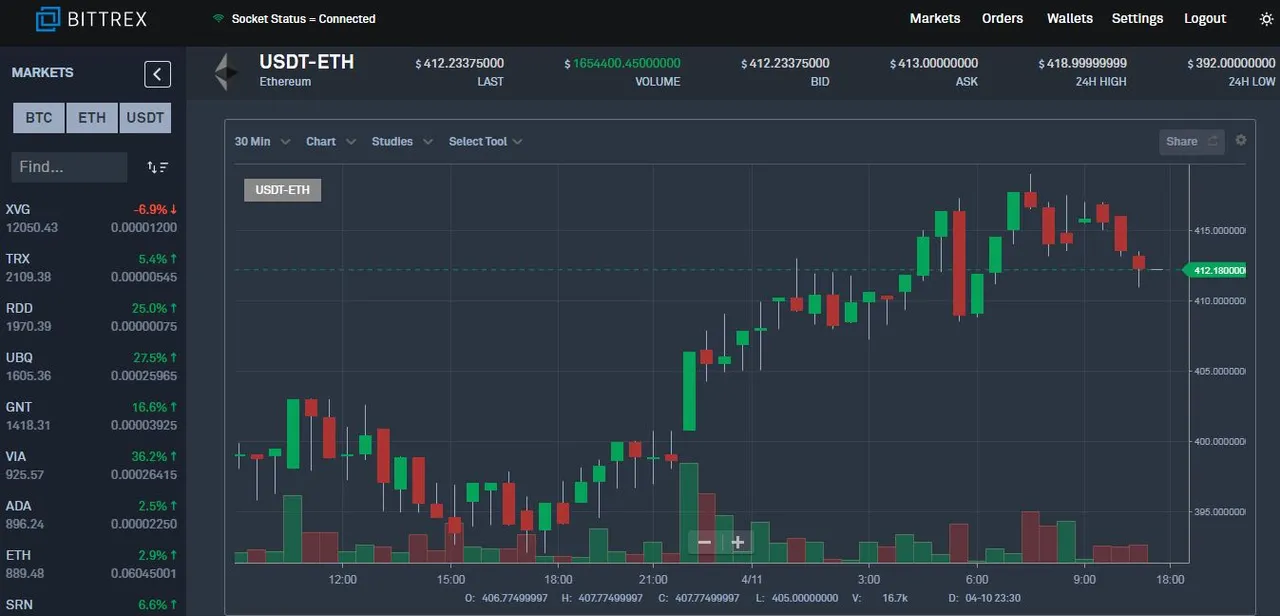The width and height of the screenshot is (1280, 616).
Task: Click the socket status wifi icon
Action: [219, 19]
